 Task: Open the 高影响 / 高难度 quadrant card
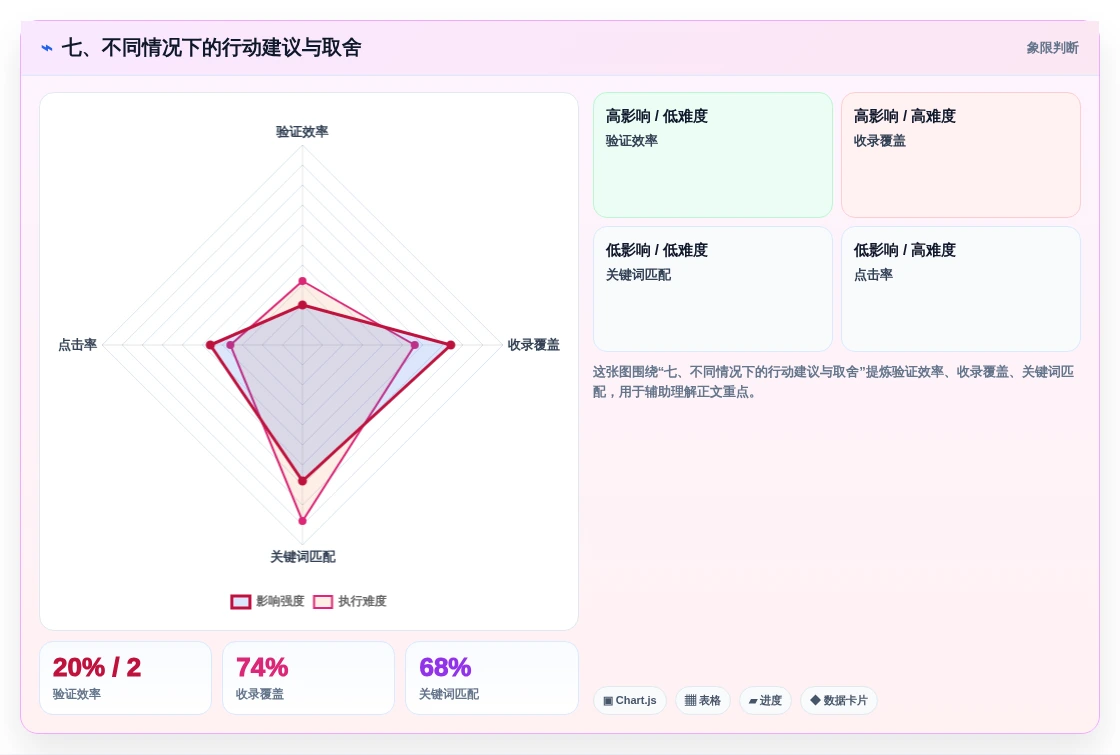(961, 155)
